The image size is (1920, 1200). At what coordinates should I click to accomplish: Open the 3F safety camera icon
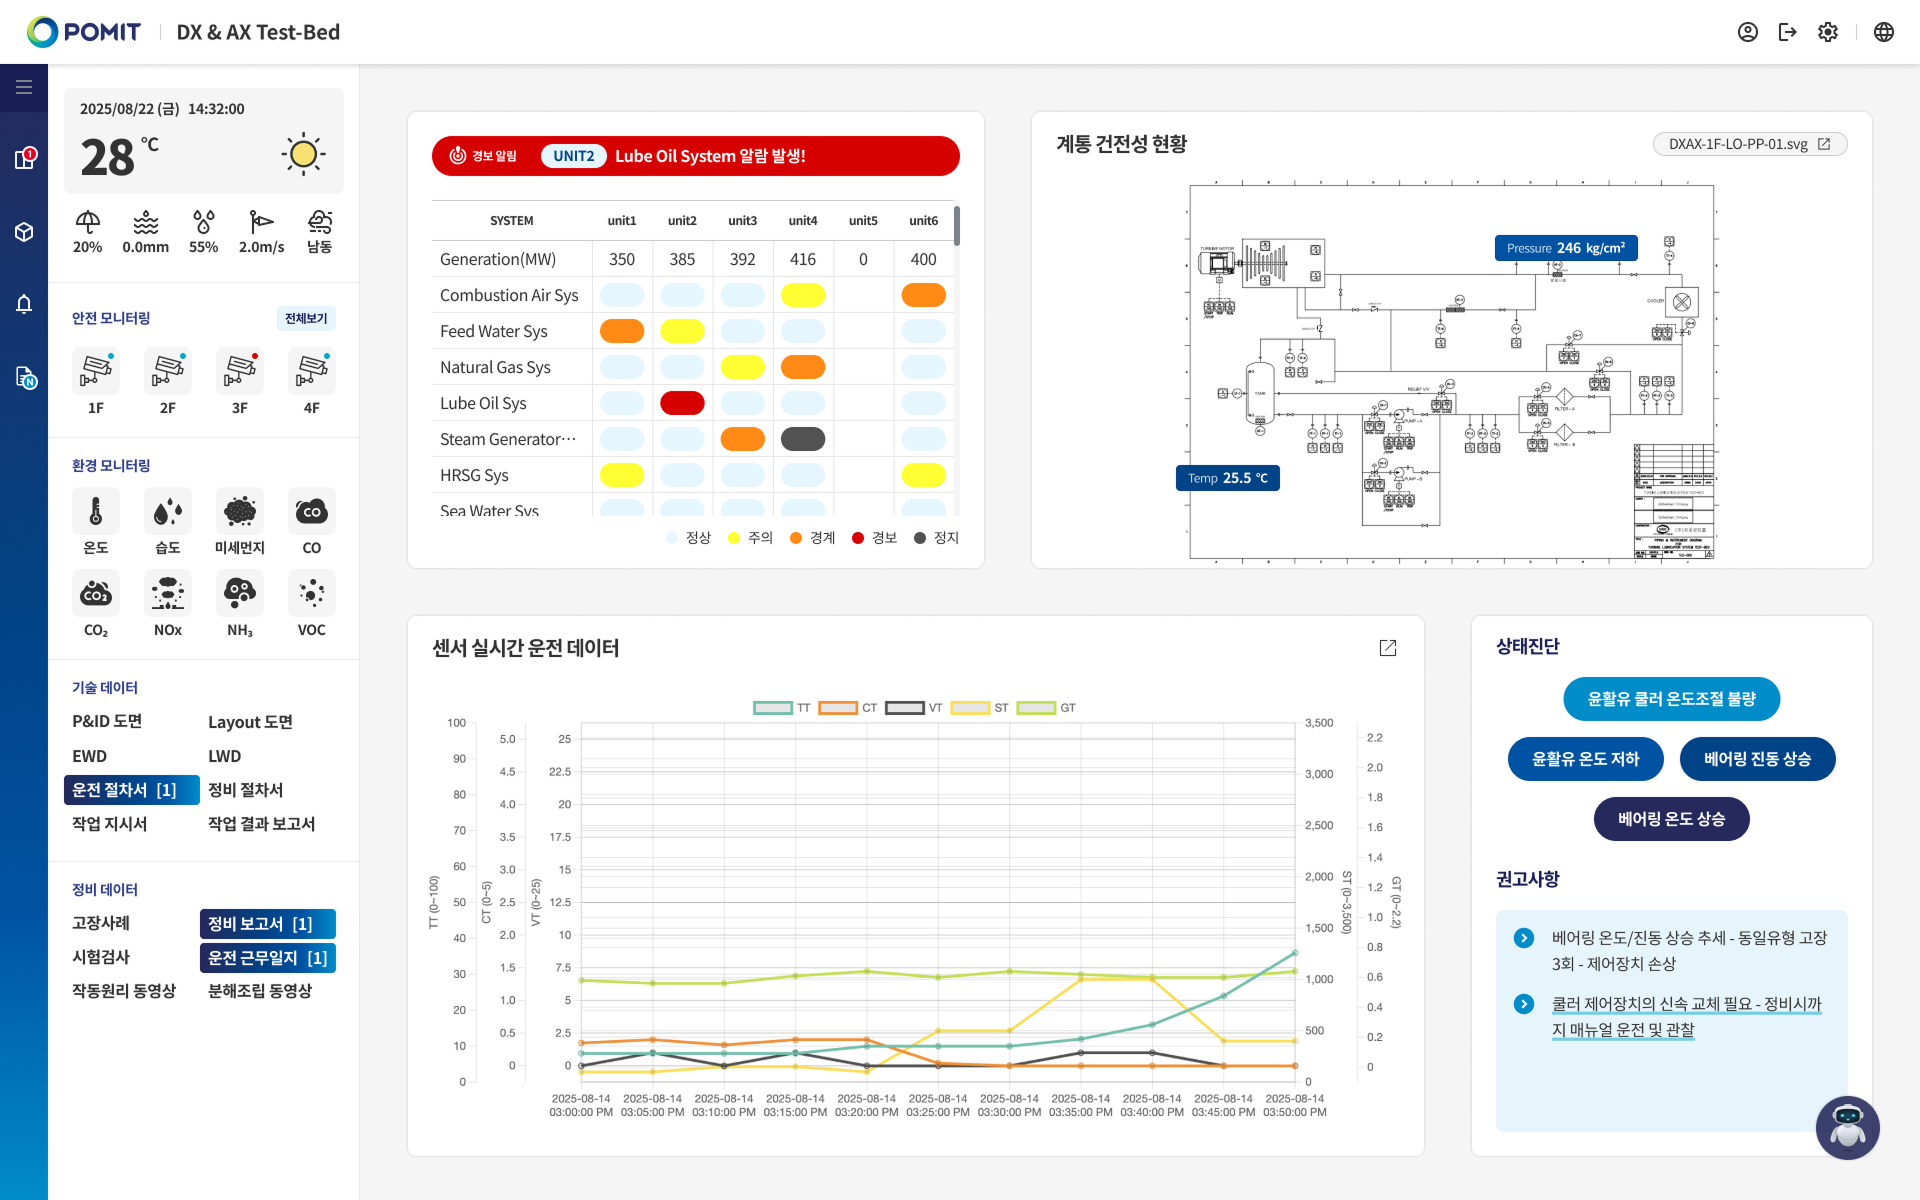pos(240,371)
